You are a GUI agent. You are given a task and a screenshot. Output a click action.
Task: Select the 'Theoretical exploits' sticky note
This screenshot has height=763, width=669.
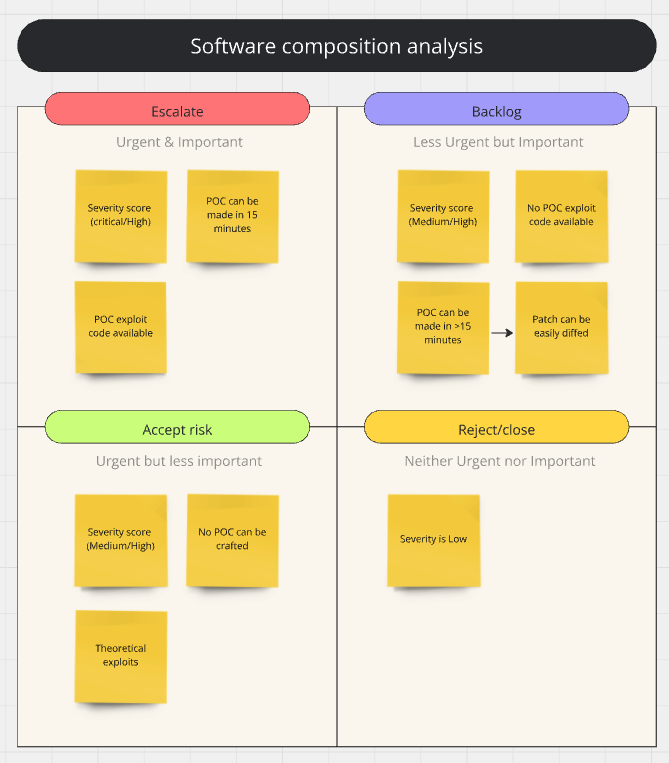click(120, 656)
